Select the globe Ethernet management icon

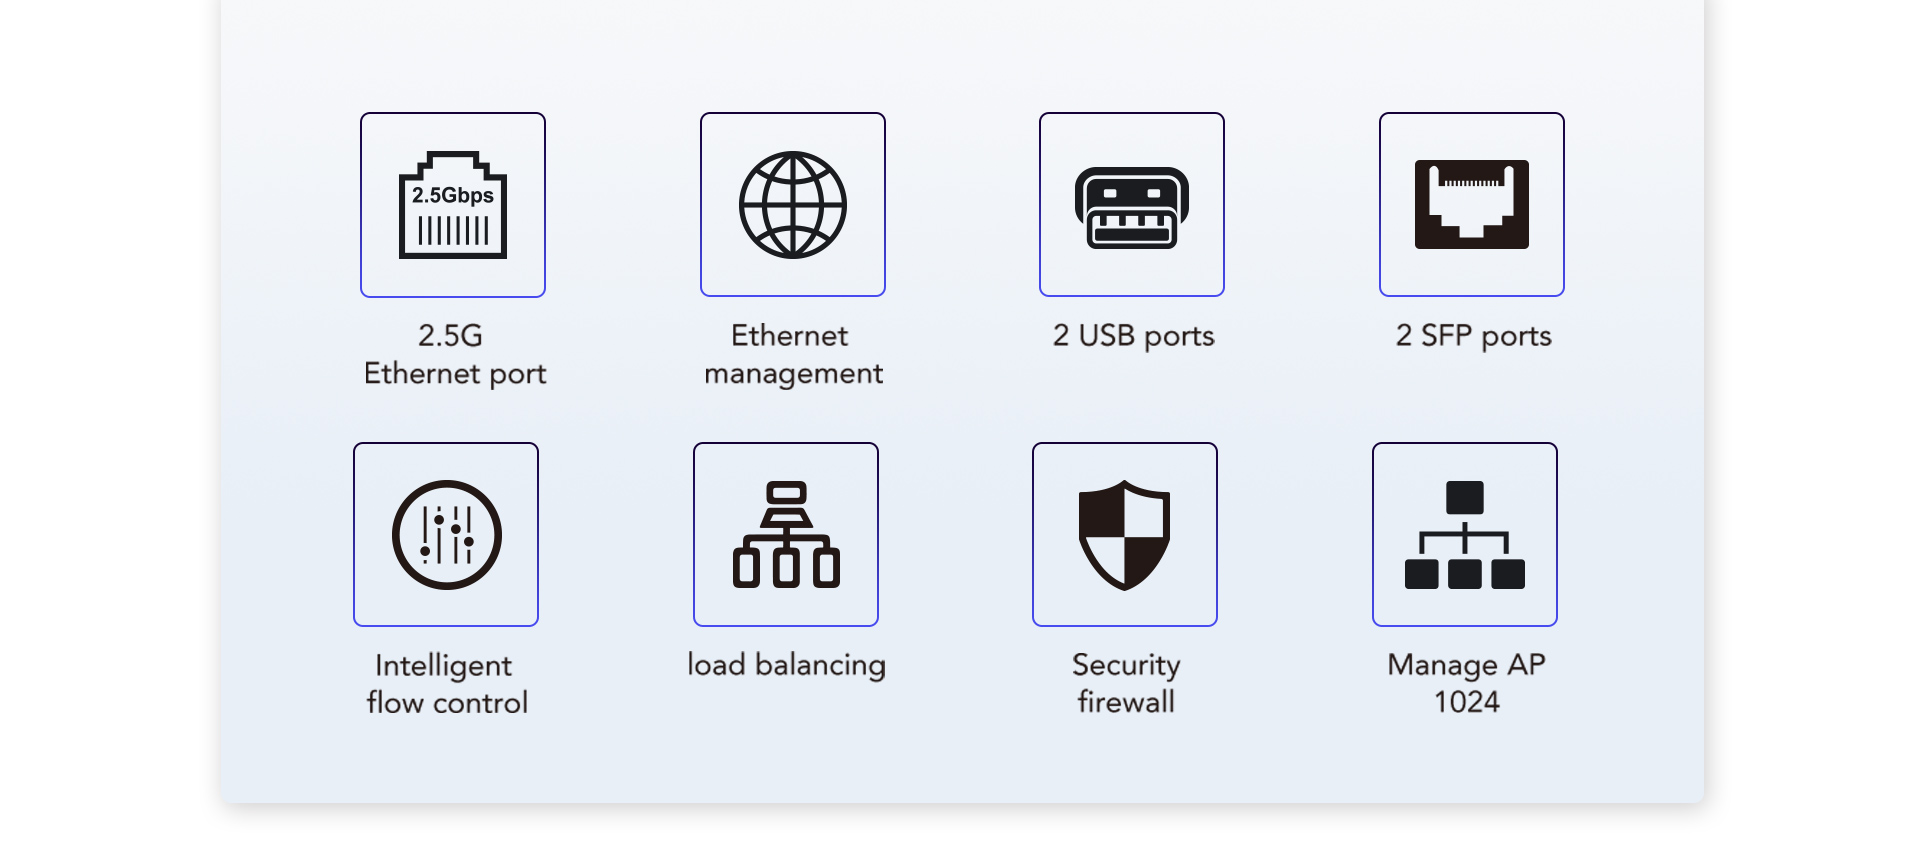pos(793,205)
